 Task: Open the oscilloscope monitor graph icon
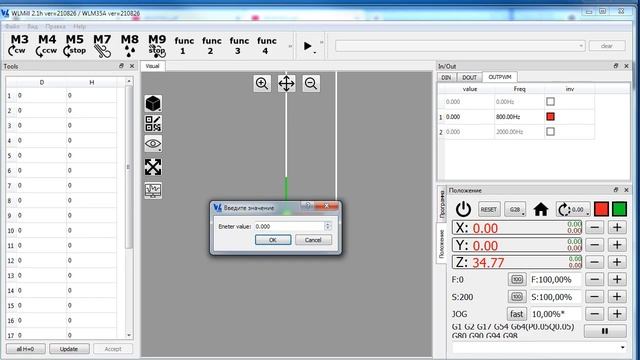coord(153,190)
